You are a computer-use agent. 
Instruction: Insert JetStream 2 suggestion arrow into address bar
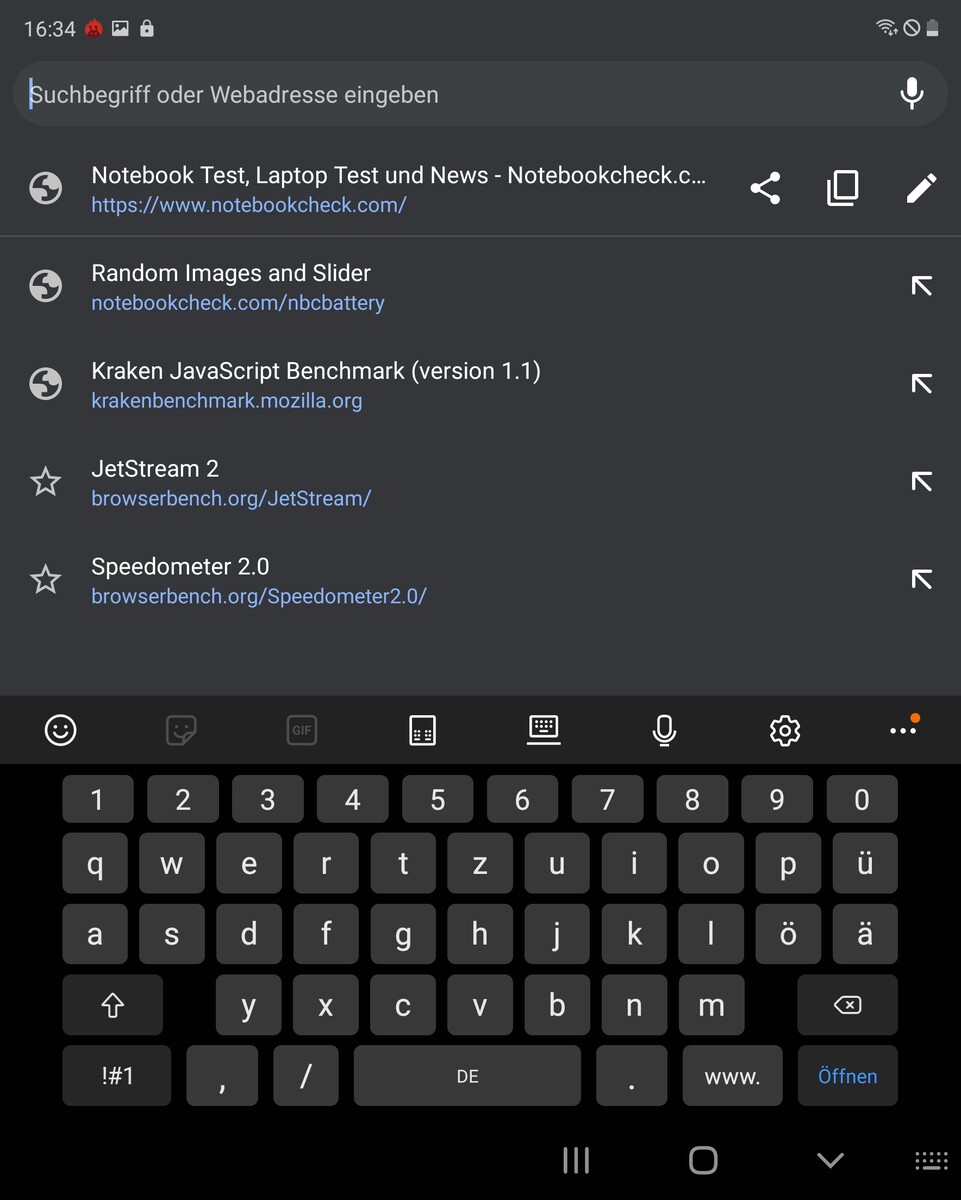(x=921, y=482)
